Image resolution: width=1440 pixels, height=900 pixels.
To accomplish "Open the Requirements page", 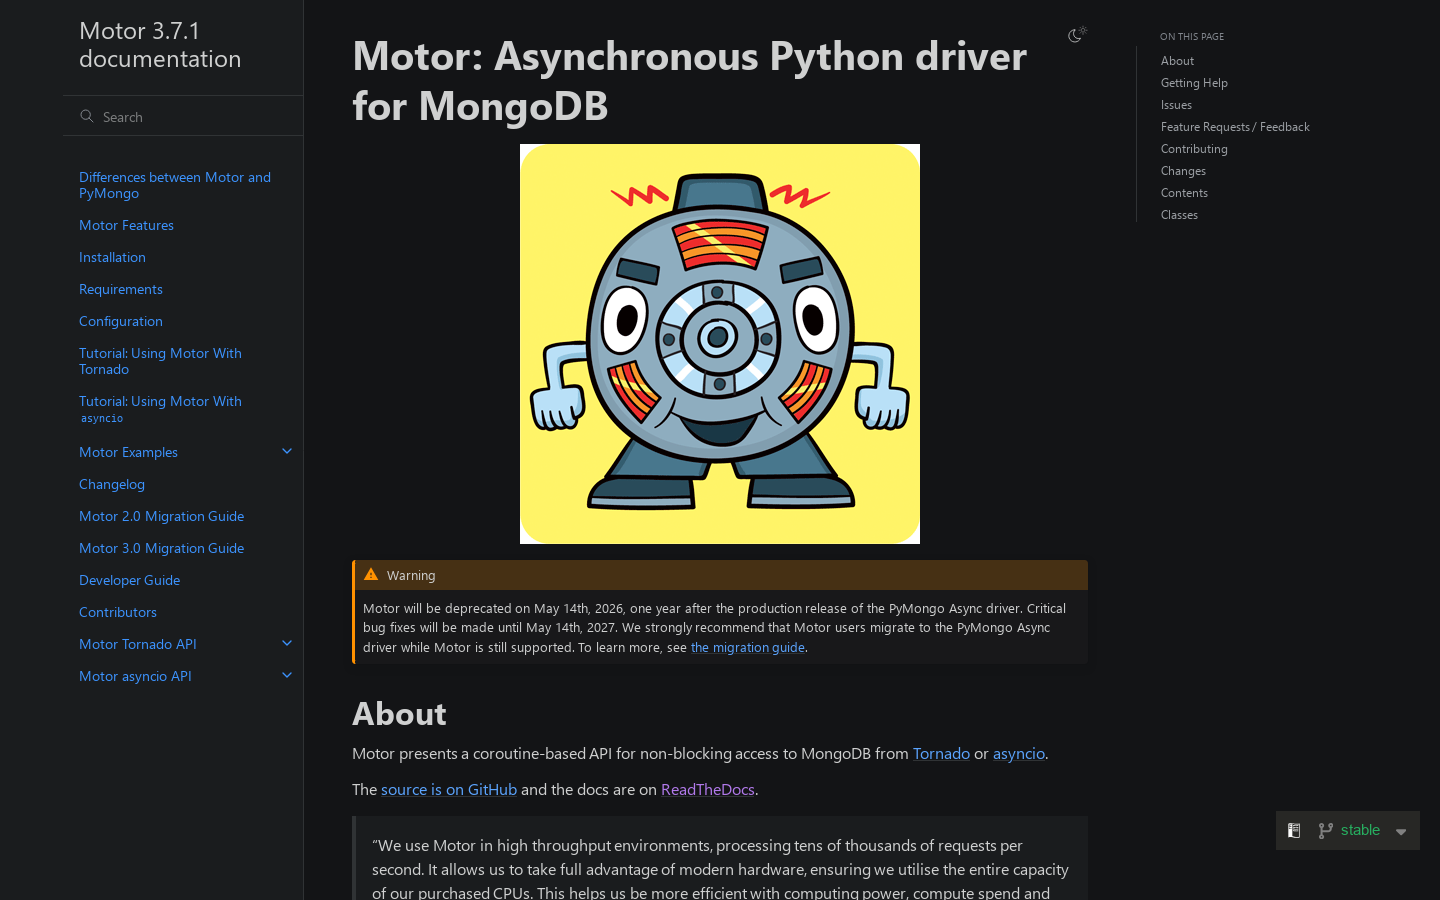I will 121,289.
